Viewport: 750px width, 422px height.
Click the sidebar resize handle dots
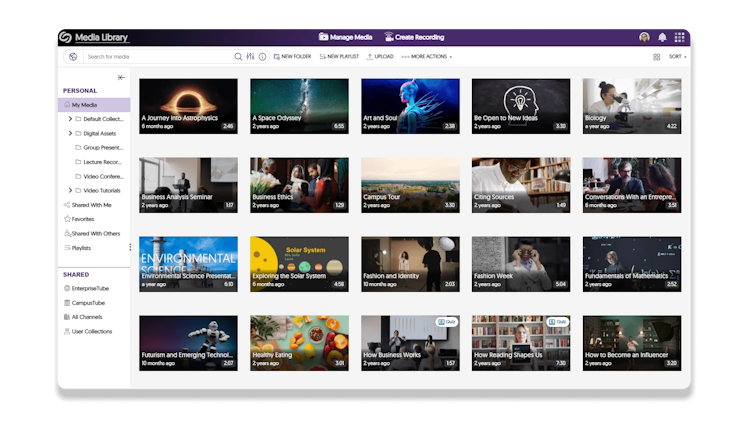coord(130,247)
